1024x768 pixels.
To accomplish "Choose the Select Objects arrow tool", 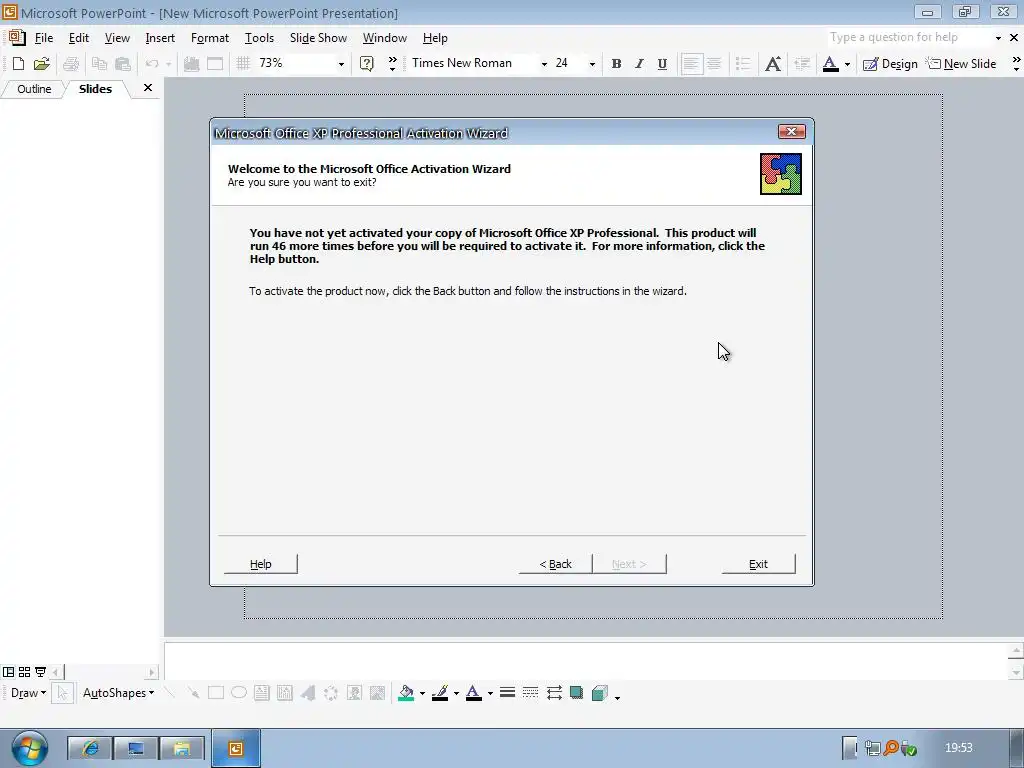I will [62, 693].
